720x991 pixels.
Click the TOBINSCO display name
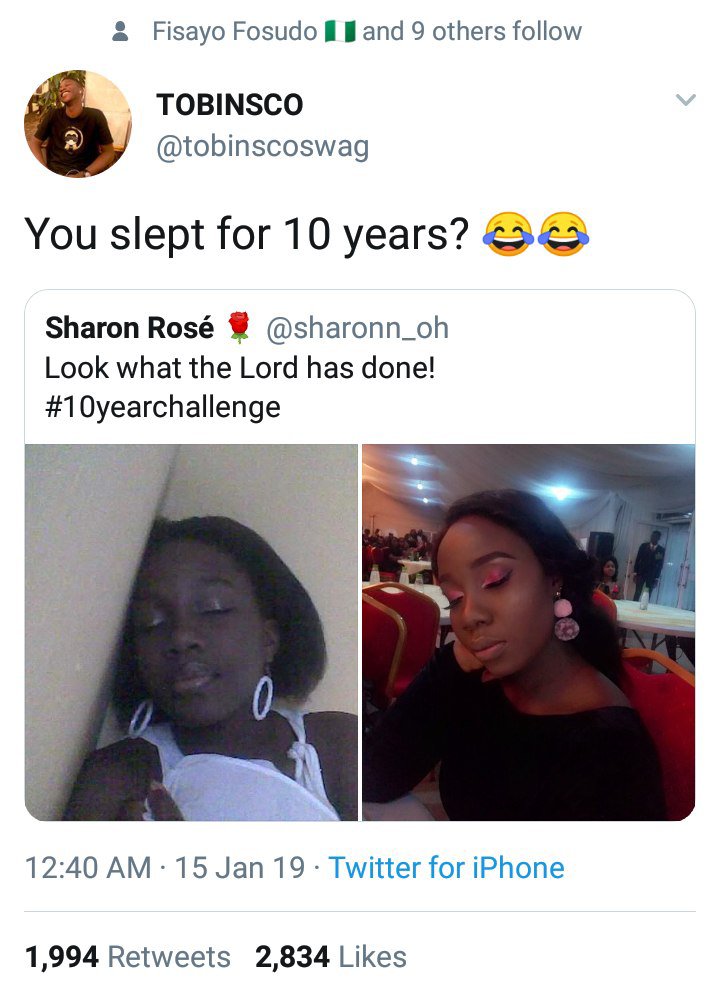tap(229, 105)
